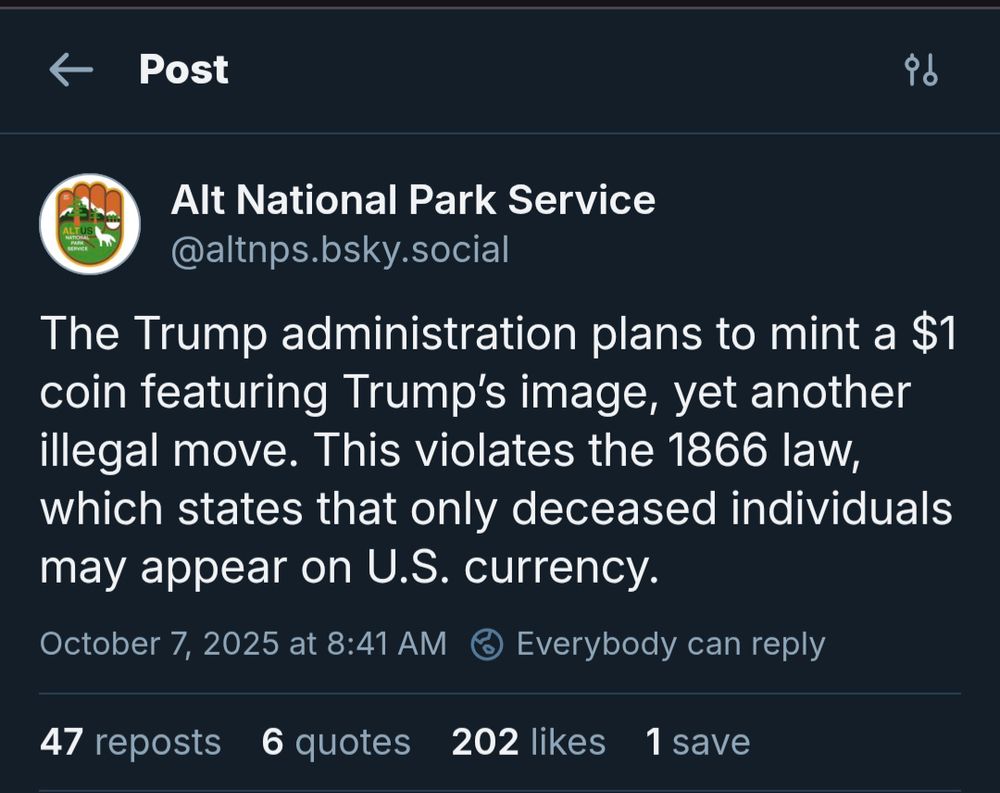The image size is (1000, 793).
Task: Click the '1 save' count
Action: [697, 742]
